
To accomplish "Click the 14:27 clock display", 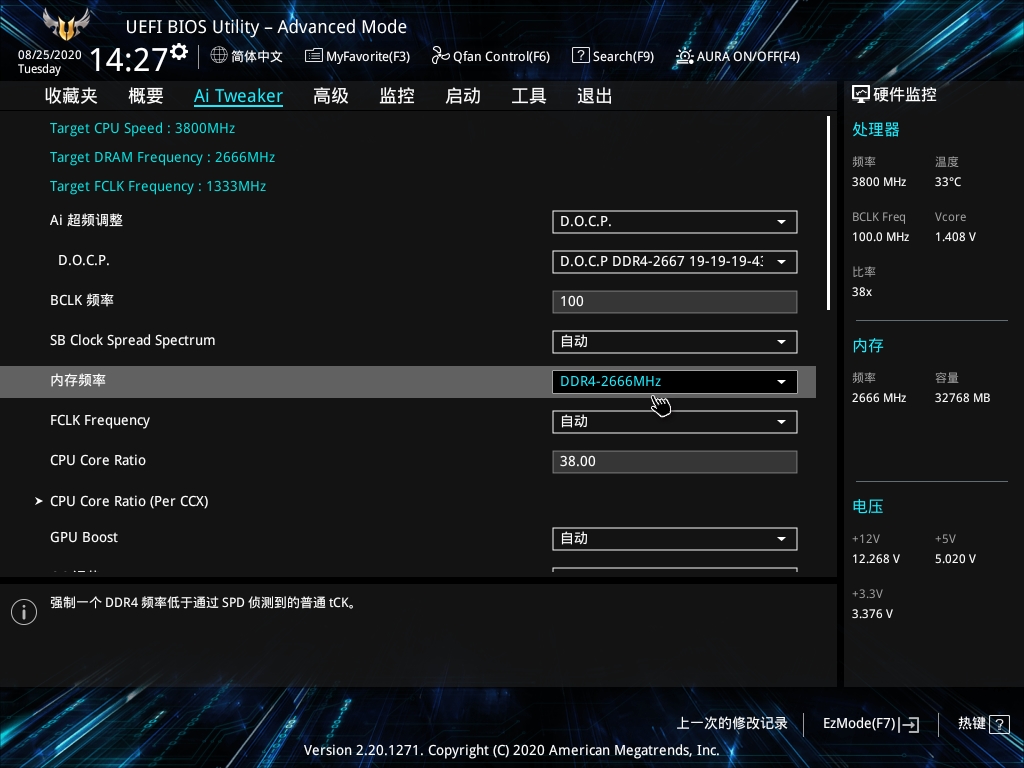I will pyautogui.click(x=129, y=60).
